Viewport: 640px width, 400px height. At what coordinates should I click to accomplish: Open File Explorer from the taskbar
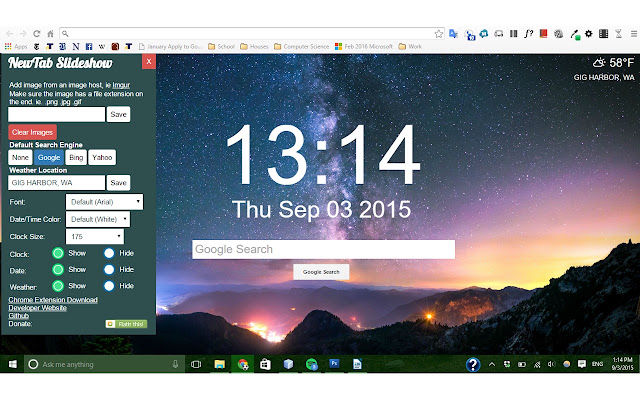click(x=220, y=364)
